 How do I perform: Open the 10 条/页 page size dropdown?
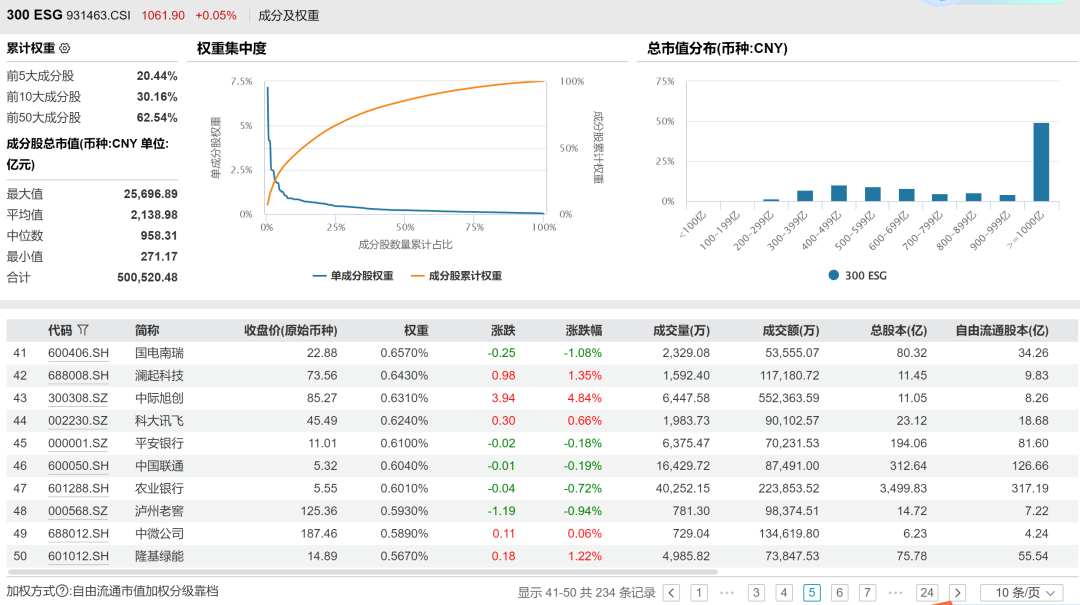pos(1020,593)
